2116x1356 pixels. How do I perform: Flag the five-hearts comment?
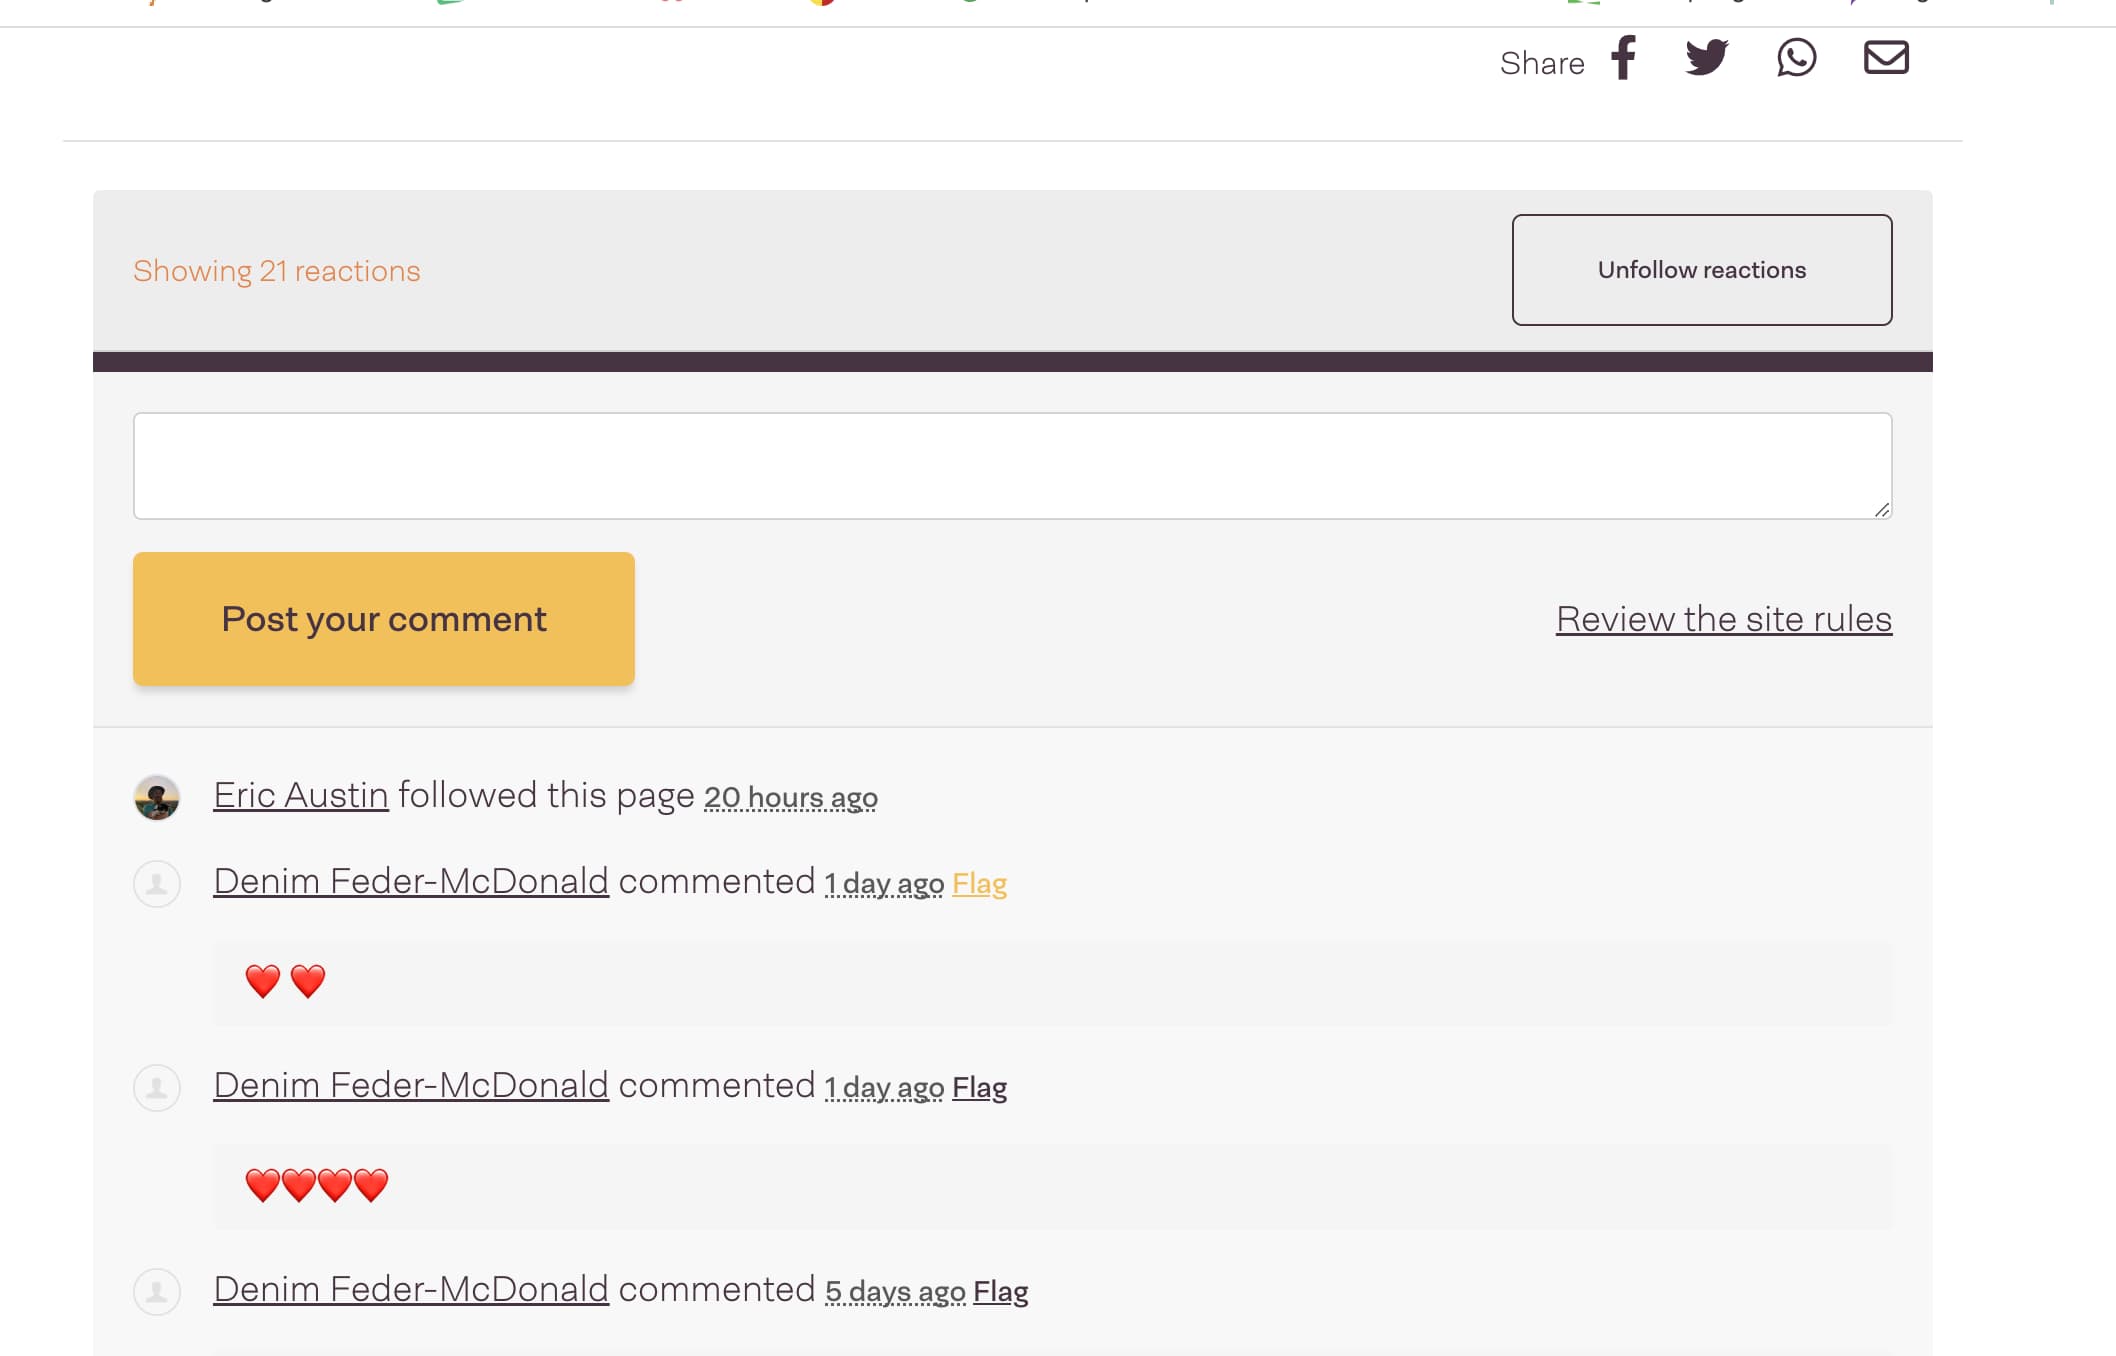tap(979, 1088)
